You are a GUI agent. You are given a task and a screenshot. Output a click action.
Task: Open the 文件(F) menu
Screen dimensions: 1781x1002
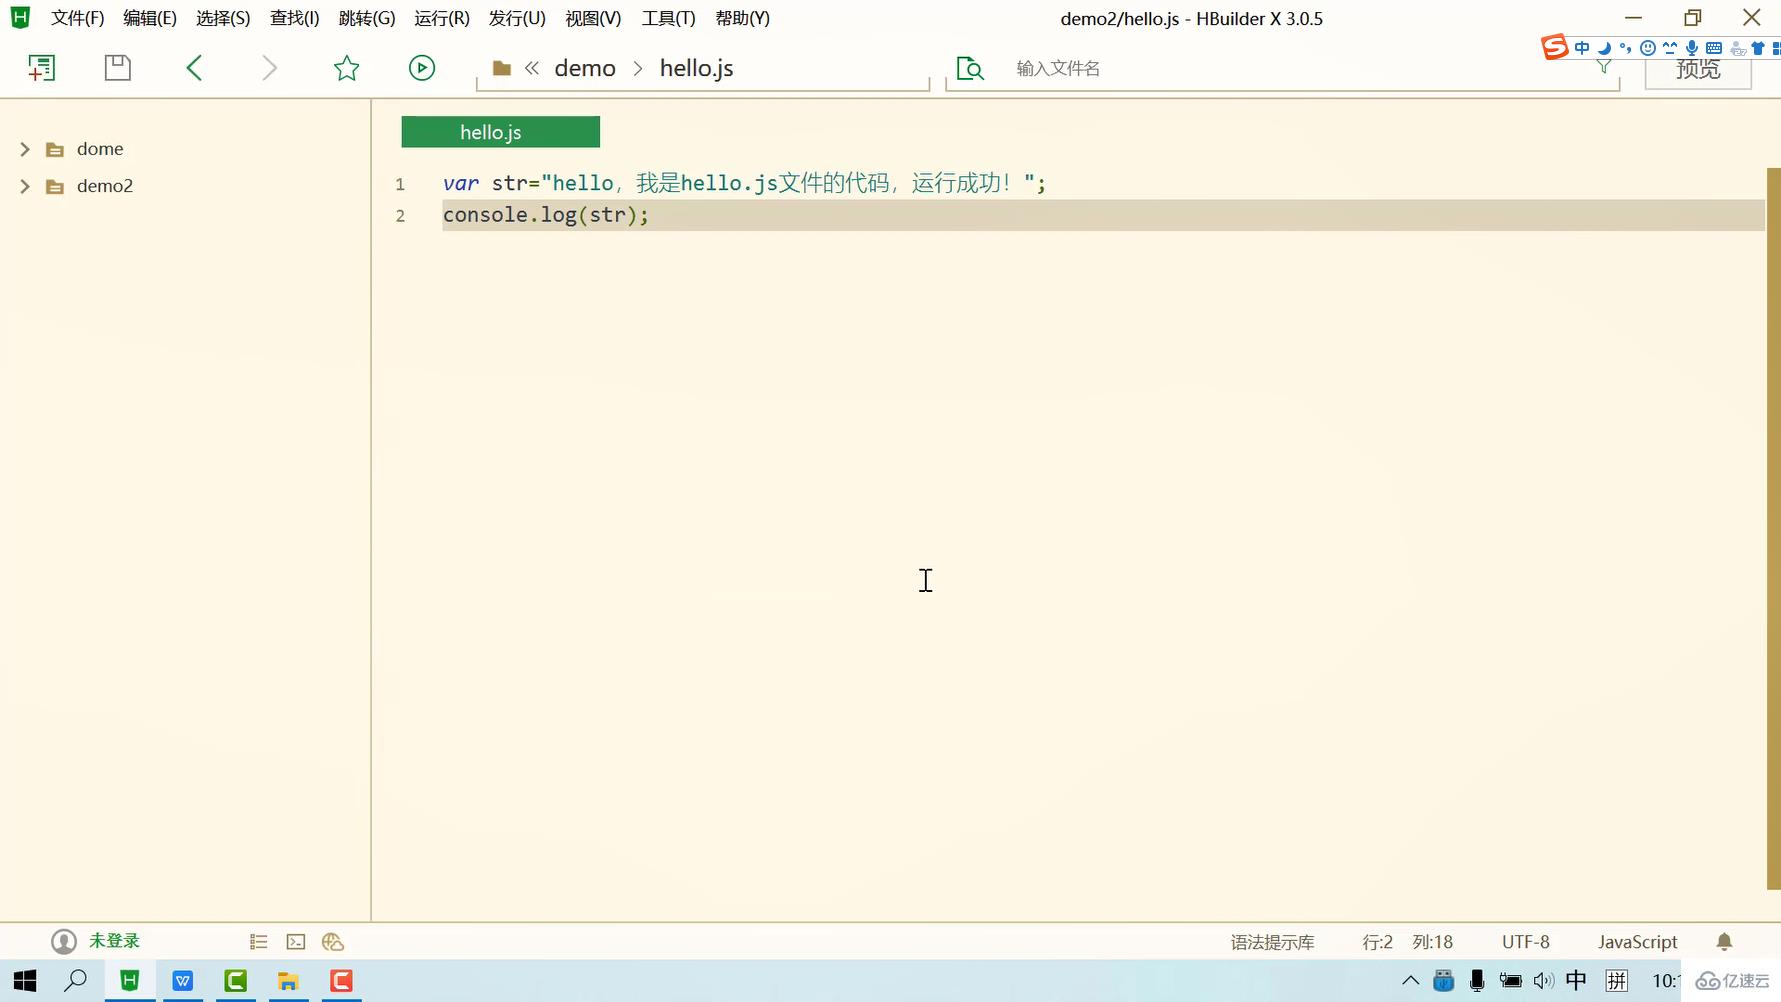click(x=78, y=18)
